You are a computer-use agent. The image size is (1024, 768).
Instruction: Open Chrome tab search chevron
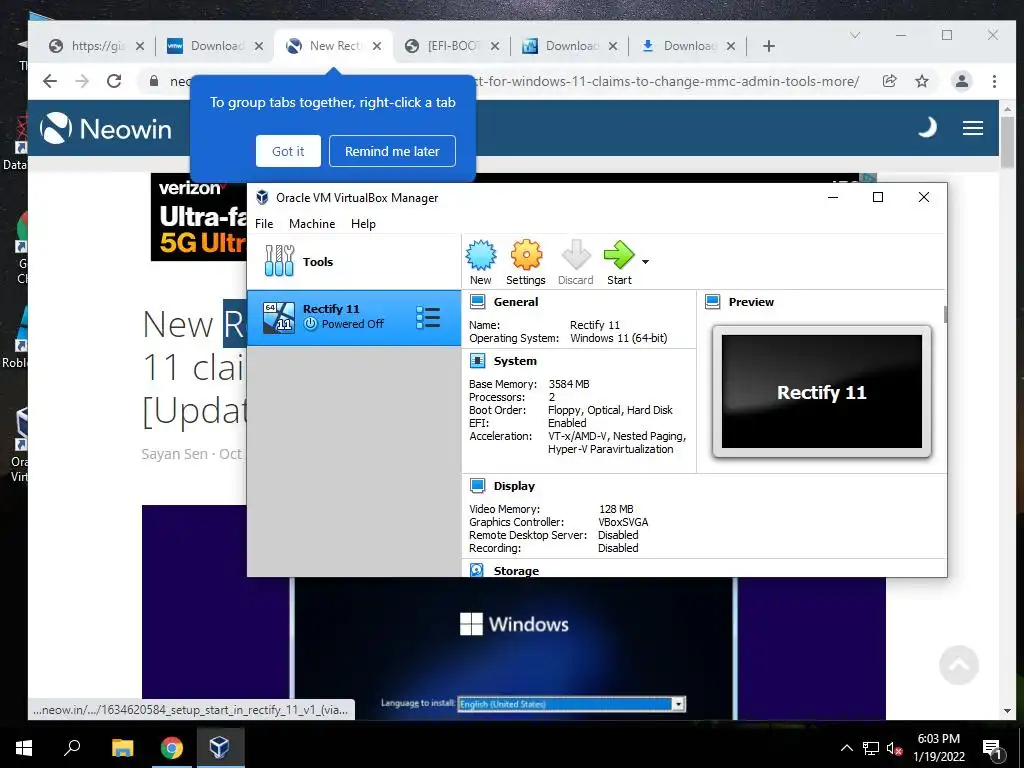[x=855, y=35]
